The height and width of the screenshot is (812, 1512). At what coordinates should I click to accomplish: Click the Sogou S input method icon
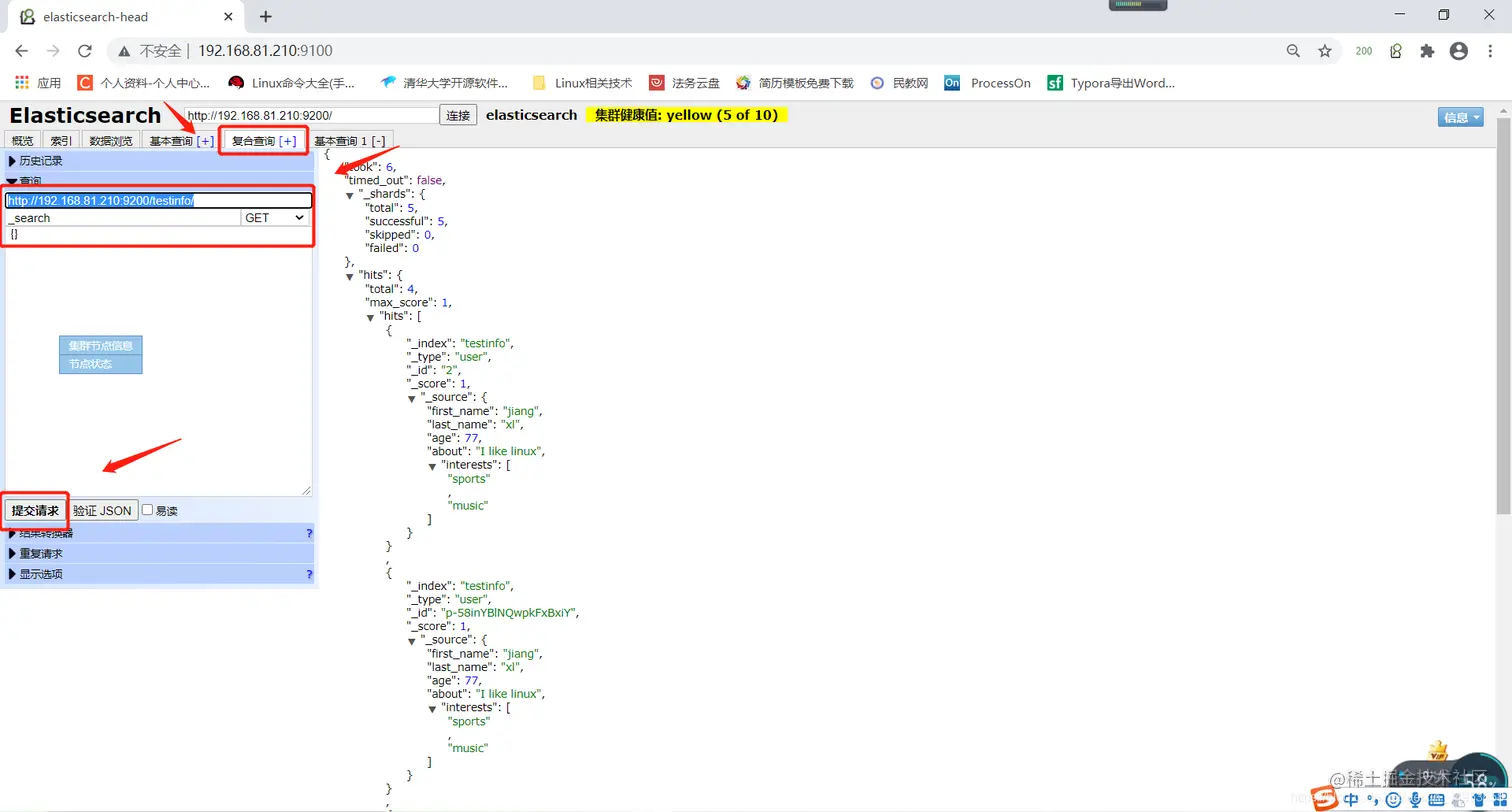1325,799
